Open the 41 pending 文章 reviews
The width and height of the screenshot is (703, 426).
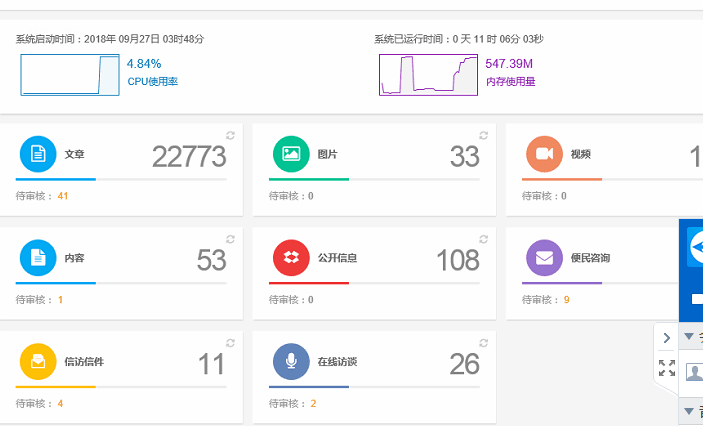62,196
